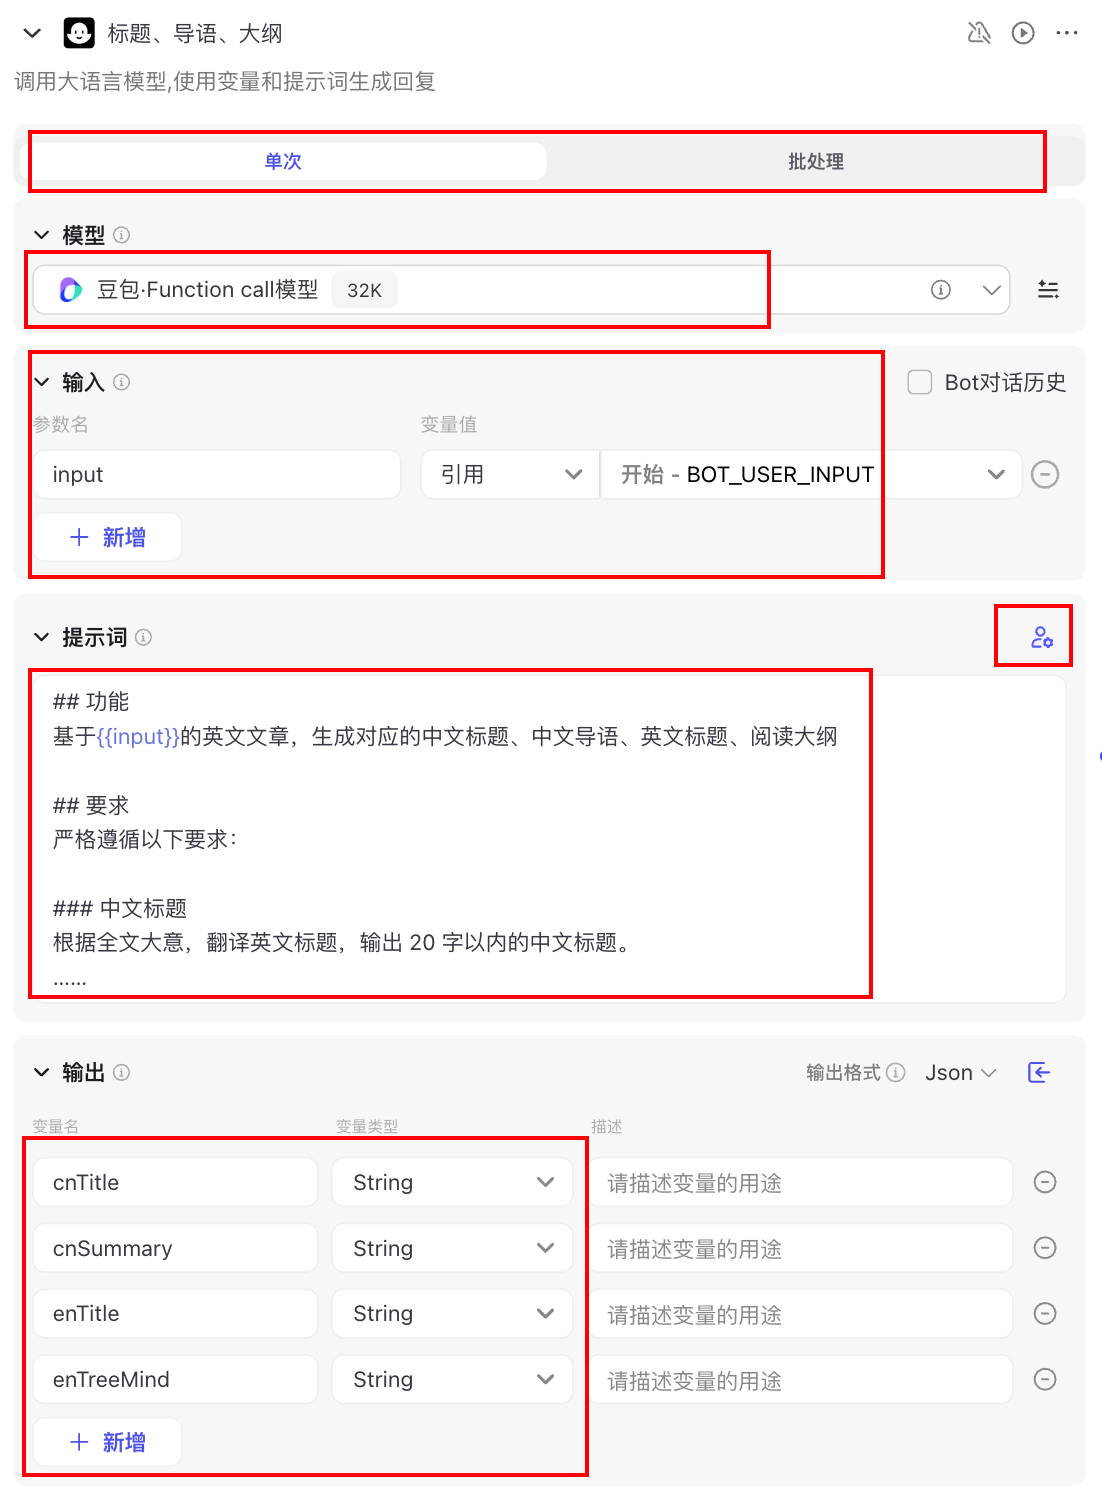Open String type dropdown for cnSummary
The width and height of the screenshot is (1102, 1504).
coord(452,1248)
